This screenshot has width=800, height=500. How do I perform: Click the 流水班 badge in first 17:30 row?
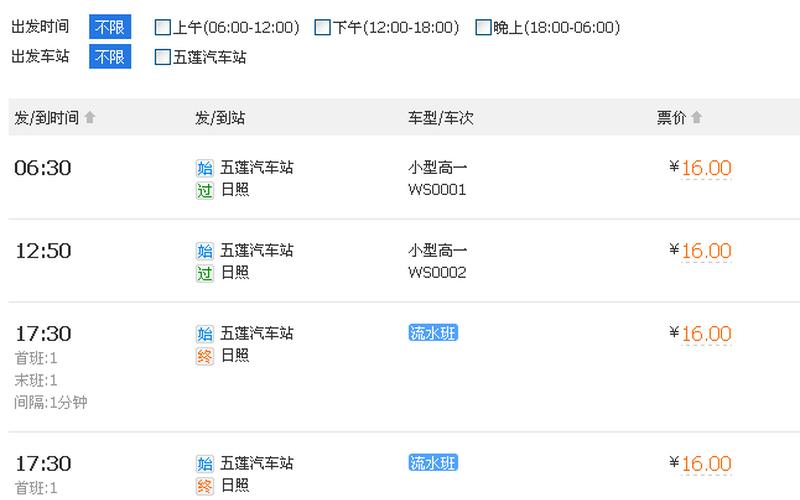pos(433,333)
